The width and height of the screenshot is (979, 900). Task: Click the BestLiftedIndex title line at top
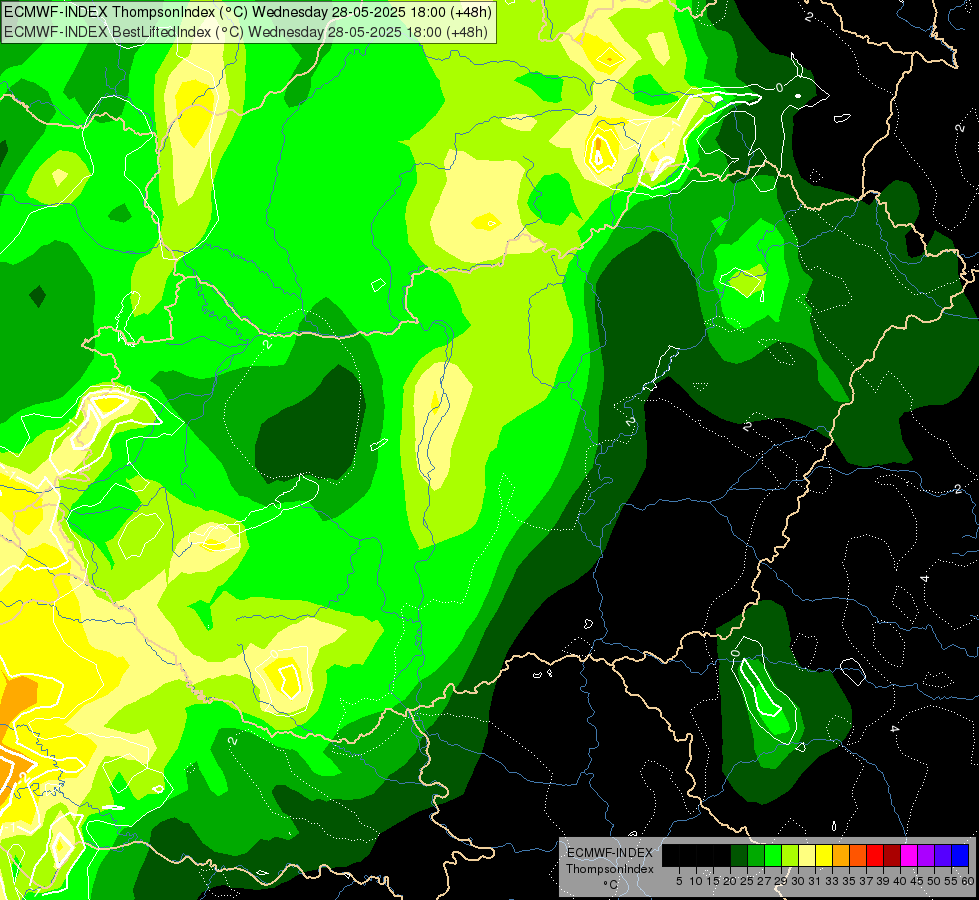point(246,32)
